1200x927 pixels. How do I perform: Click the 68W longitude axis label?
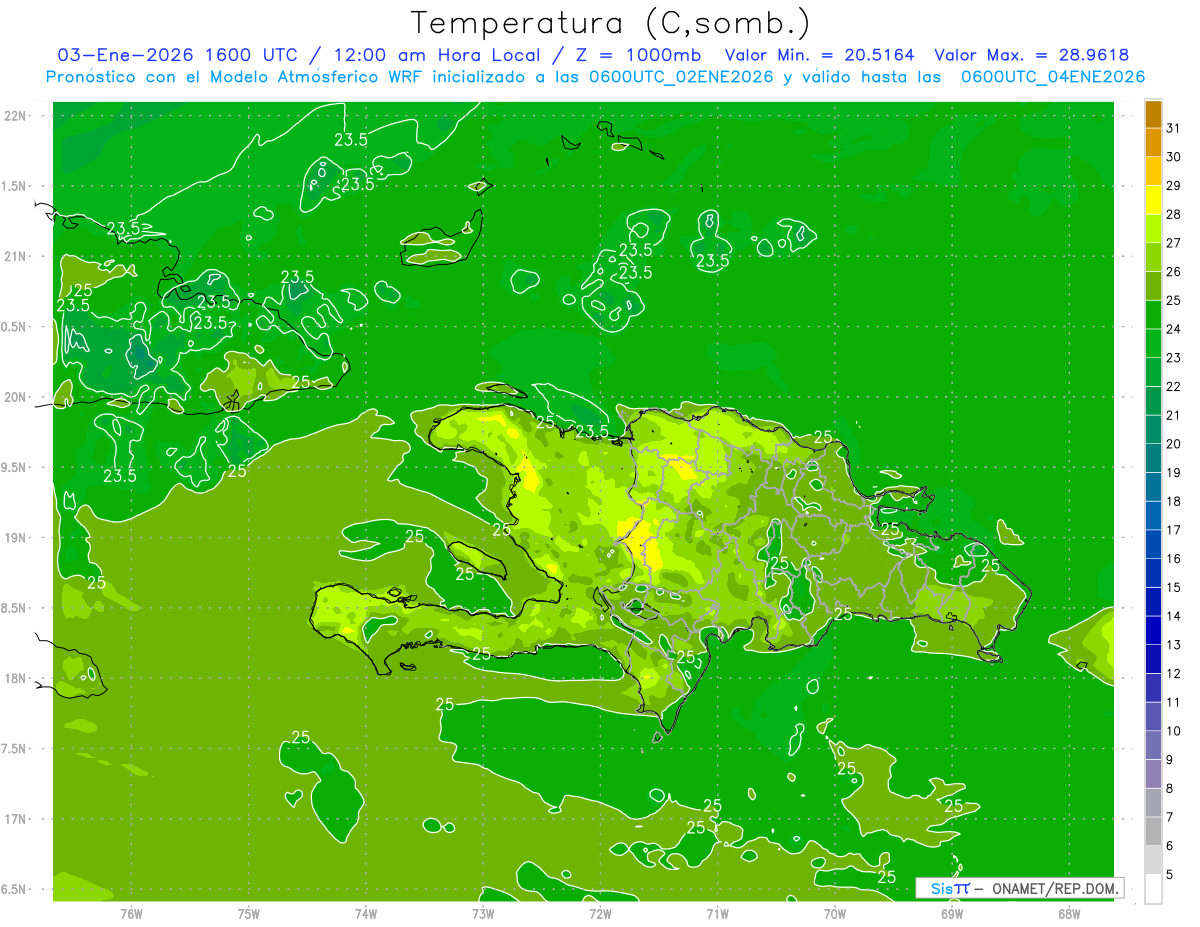pyautogui.click(x=1069, y=914)
